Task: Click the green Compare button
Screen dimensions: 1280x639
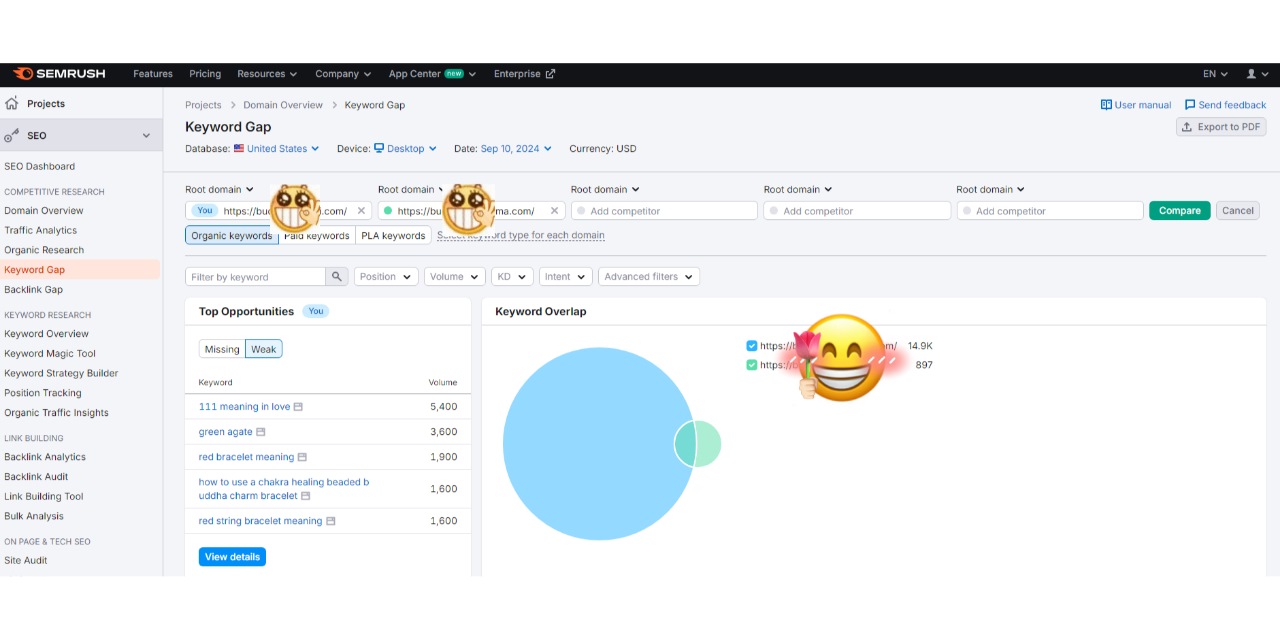Action: point(1180,211)
